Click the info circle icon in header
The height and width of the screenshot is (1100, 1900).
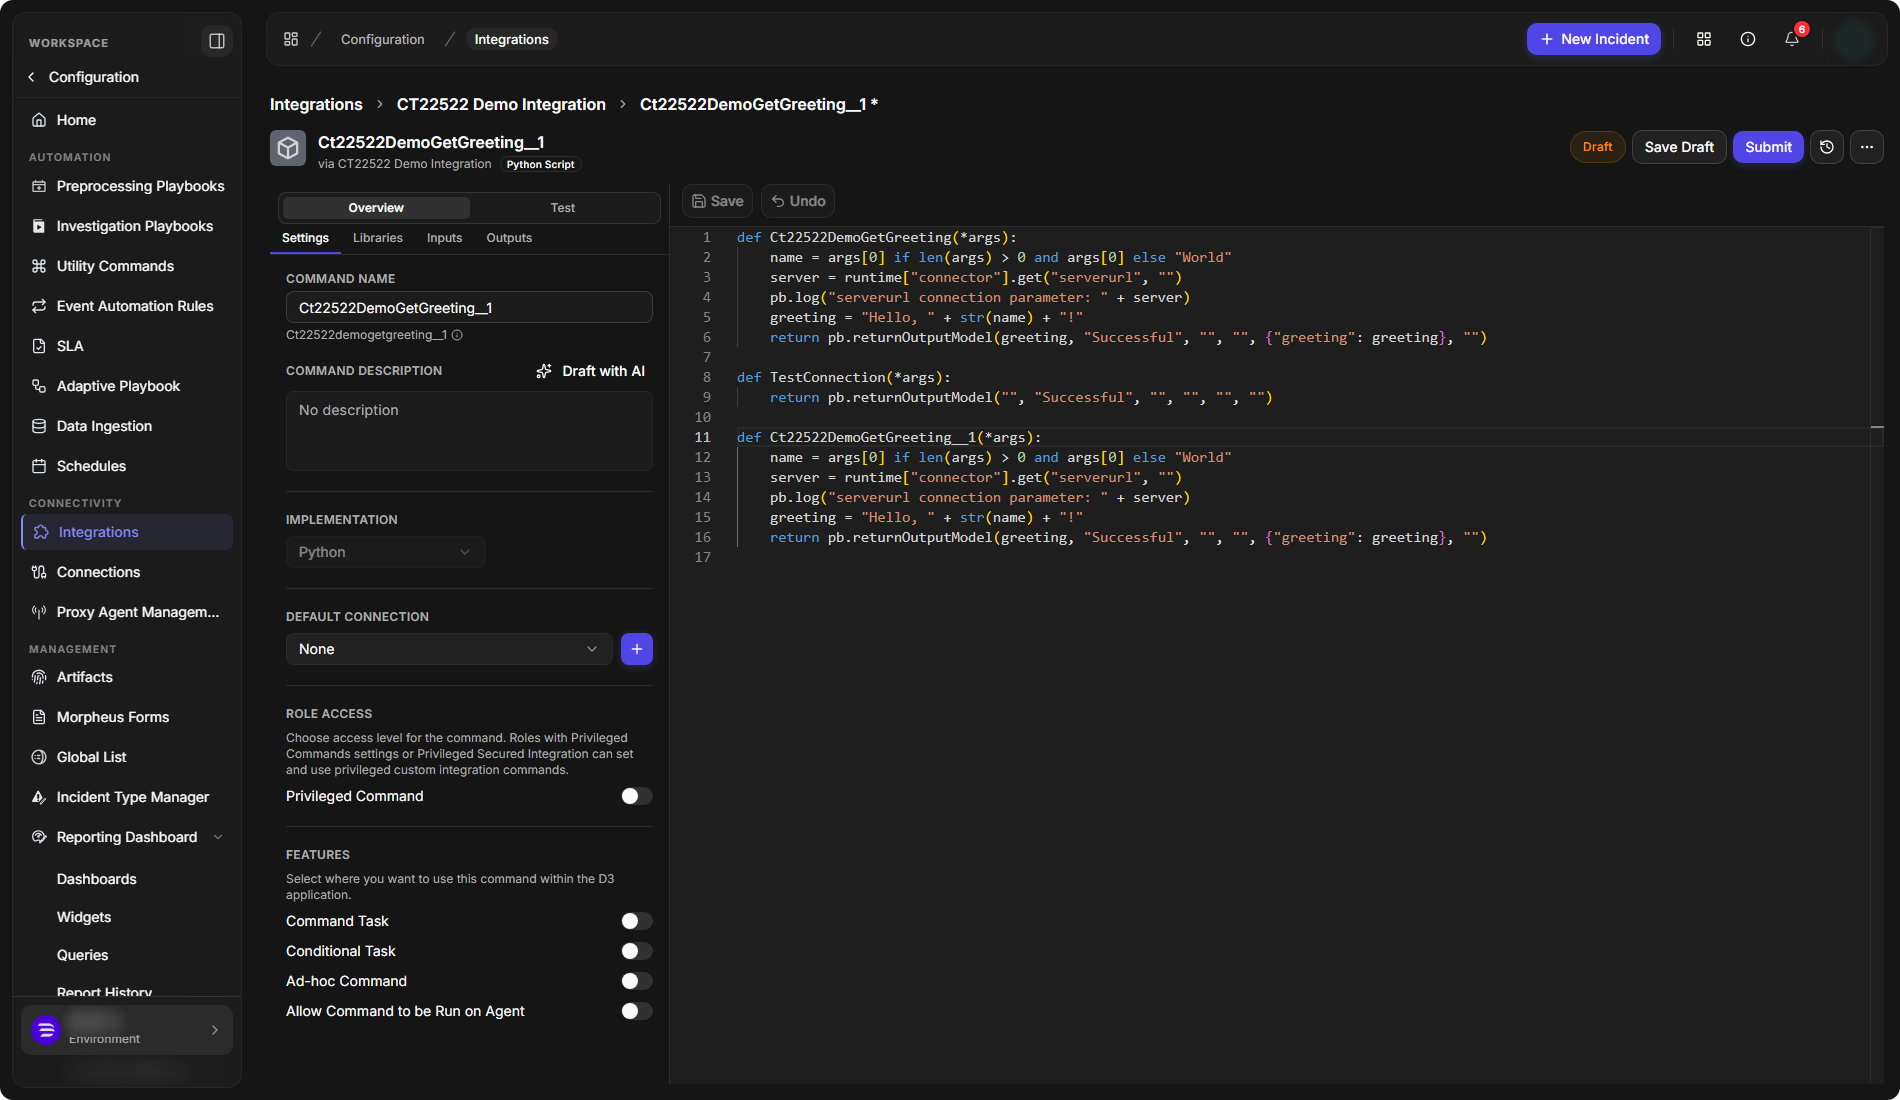click(x=1748, y=39)
